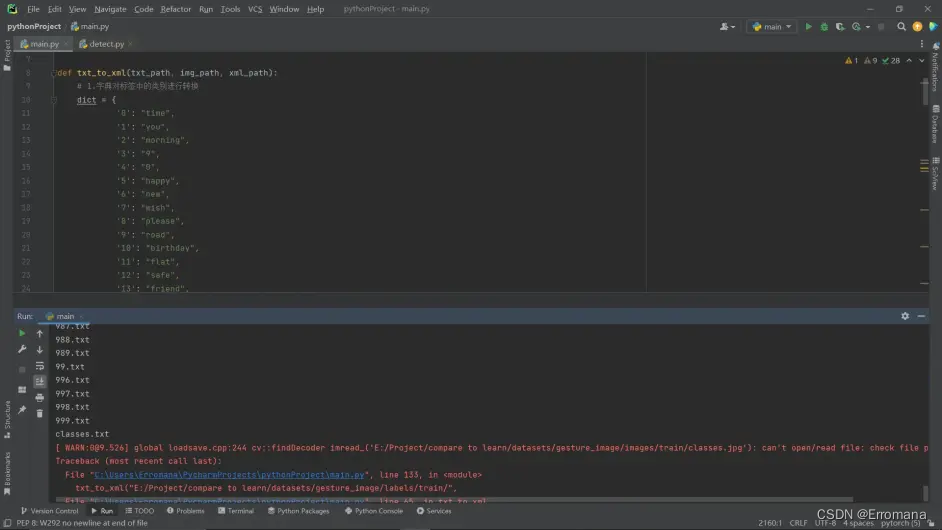
Task: Open Run panel settings gear
Action: tap(905, 316)
